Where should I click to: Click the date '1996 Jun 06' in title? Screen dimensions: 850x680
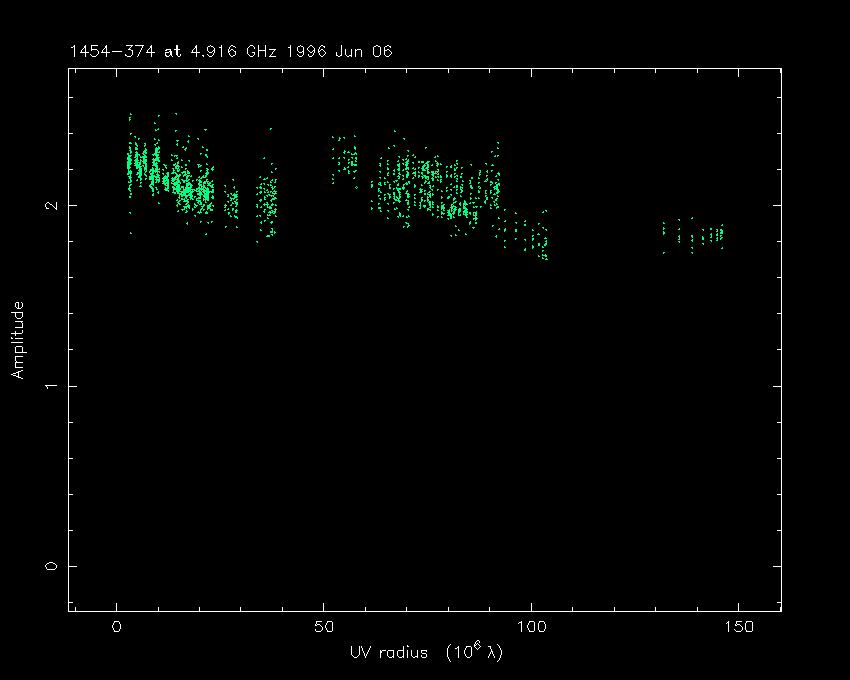(x=342, y=51)
